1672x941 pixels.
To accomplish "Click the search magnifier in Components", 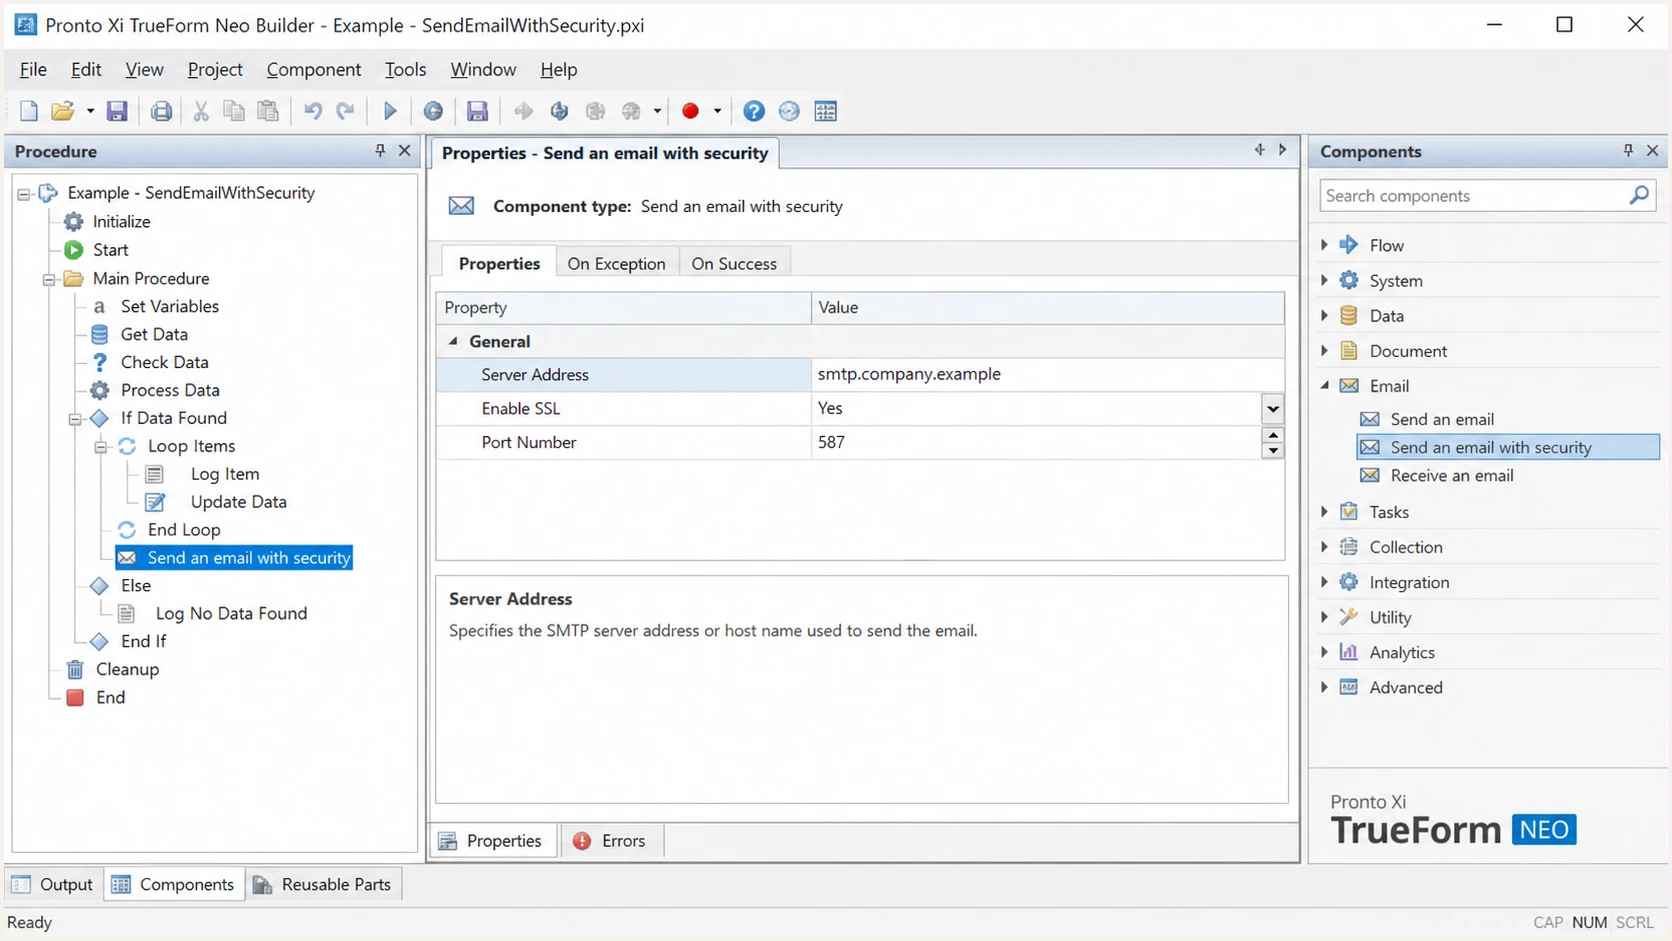I will click(1638, 195).
